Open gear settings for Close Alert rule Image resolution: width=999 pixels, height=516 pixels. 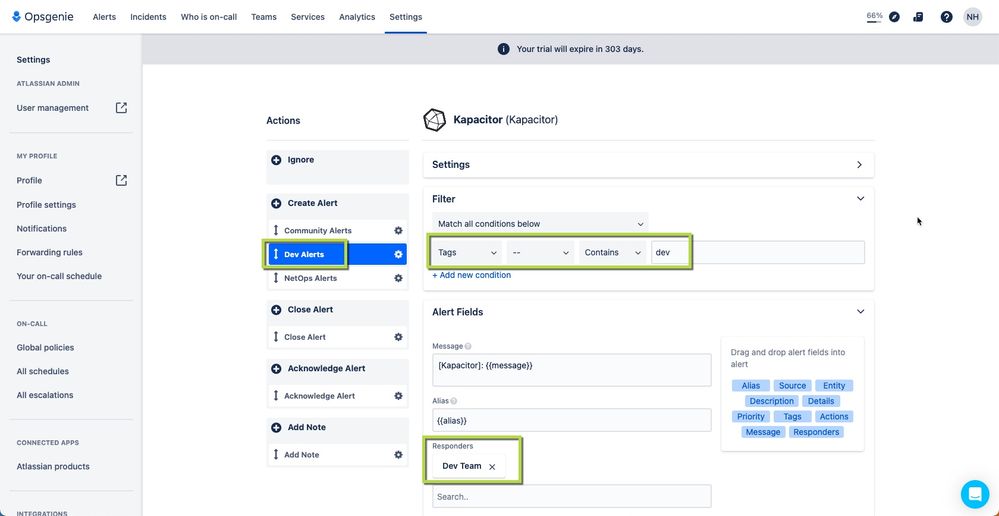398,337
